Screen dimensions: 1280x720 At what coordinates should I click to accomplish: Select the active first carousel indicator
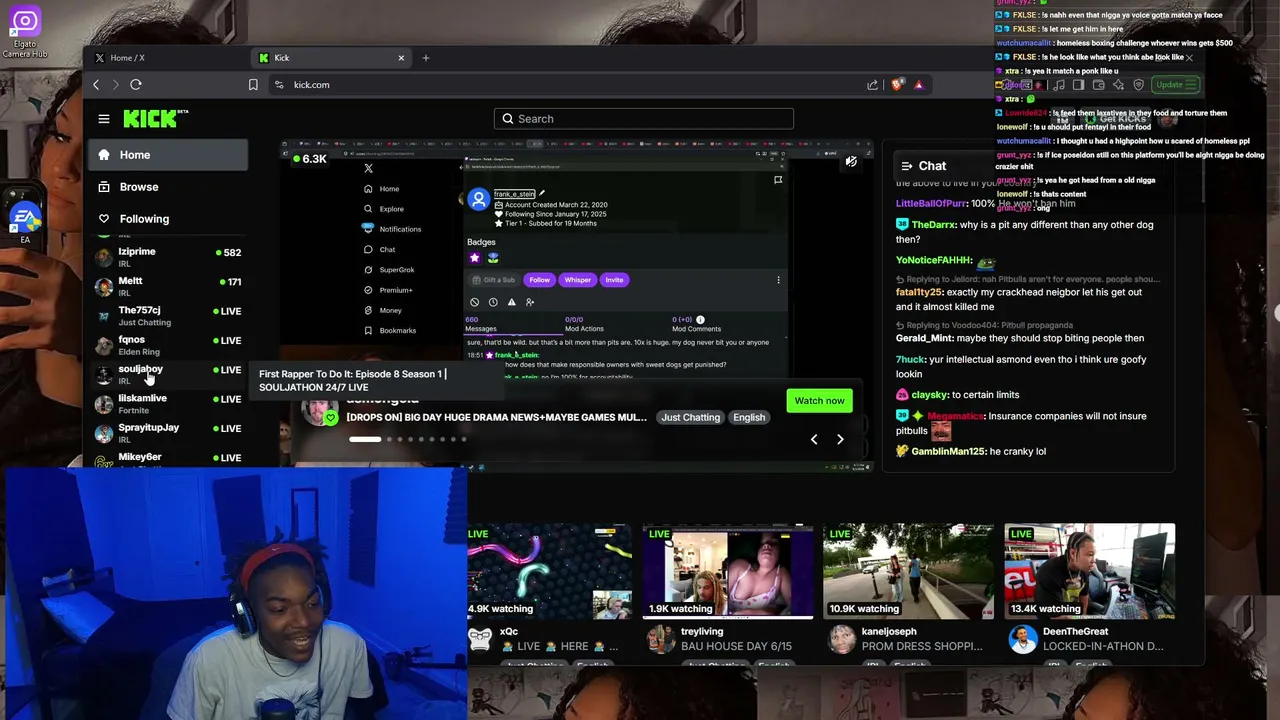pos(365,439)
